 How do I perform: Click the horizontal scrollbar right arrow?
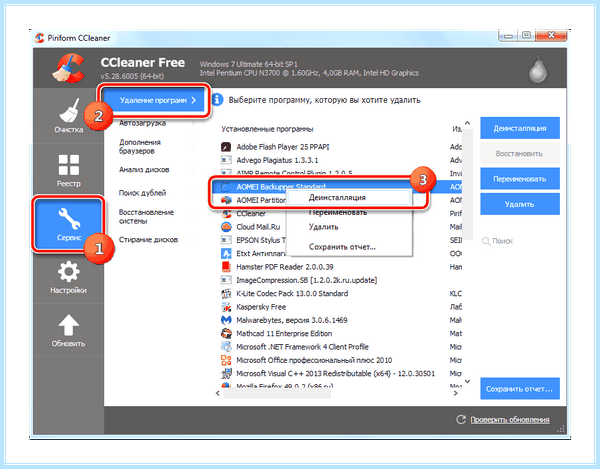pyautogui.click(x=456, y=393)
